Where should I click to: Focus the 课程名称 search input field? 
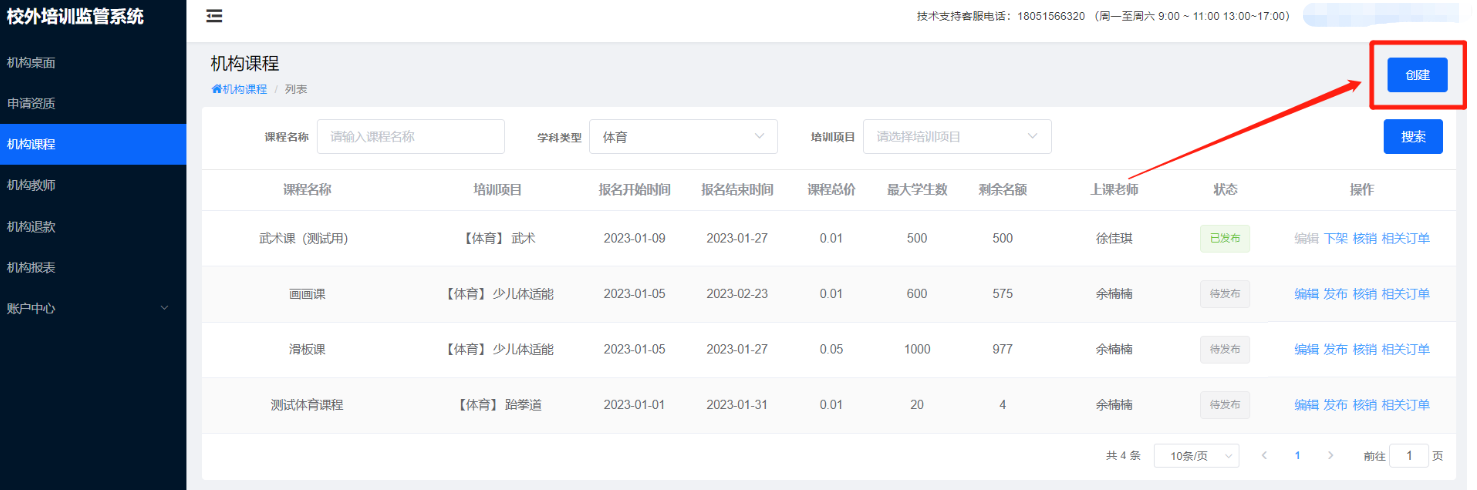(x=410, y=137)
